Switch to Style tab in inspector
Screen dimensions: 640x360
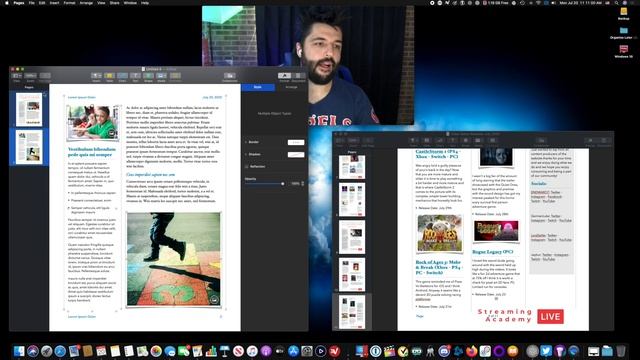[258, 87]
